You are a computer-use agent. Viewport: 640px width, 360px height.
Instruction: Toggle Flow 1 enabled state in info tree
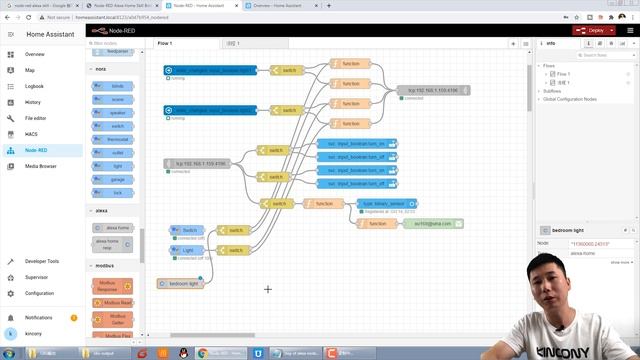(628, 74)
